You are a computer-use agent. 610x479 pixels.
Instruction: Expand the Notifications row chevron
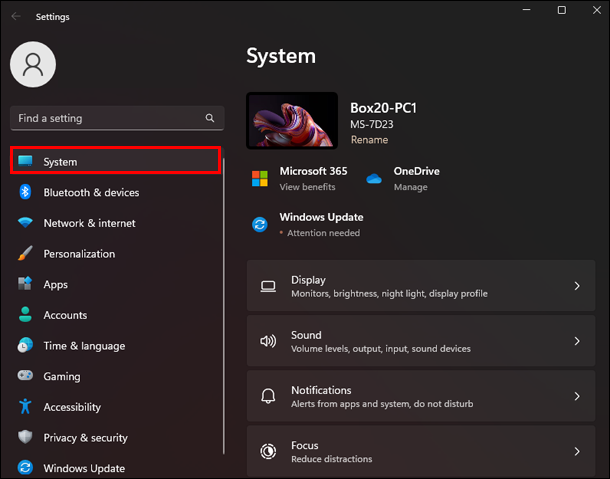point(577,396)
